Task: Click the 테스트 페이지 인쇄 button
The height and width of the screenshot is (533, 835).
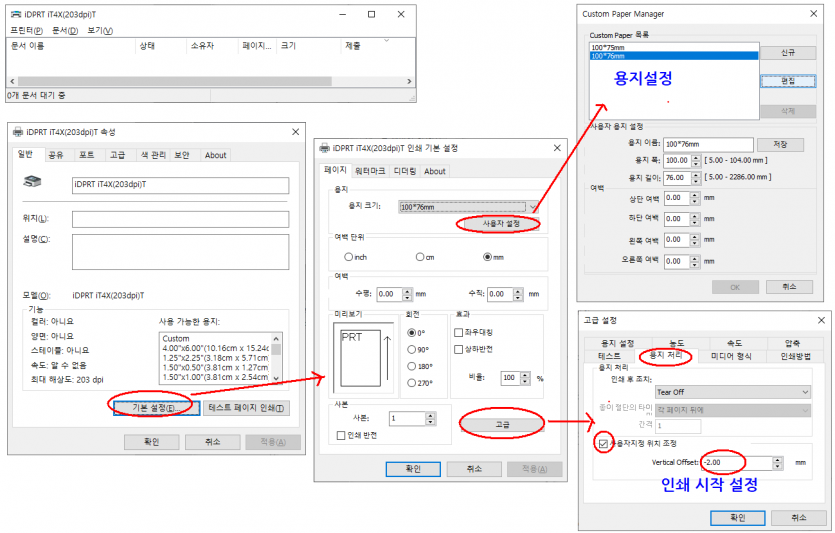Action: click(247, 408)
